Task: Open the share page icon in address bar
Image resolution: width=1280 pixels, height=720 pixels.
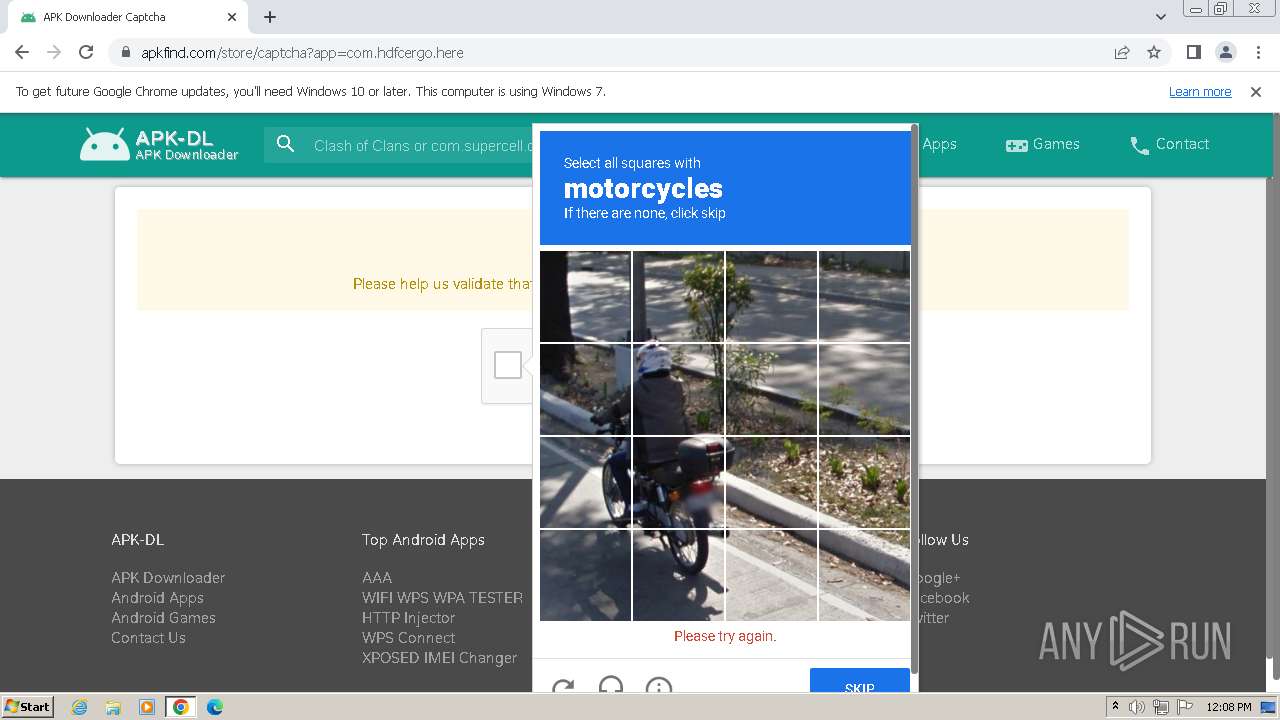Action: pyautogui.click(x=1122, y=52)
